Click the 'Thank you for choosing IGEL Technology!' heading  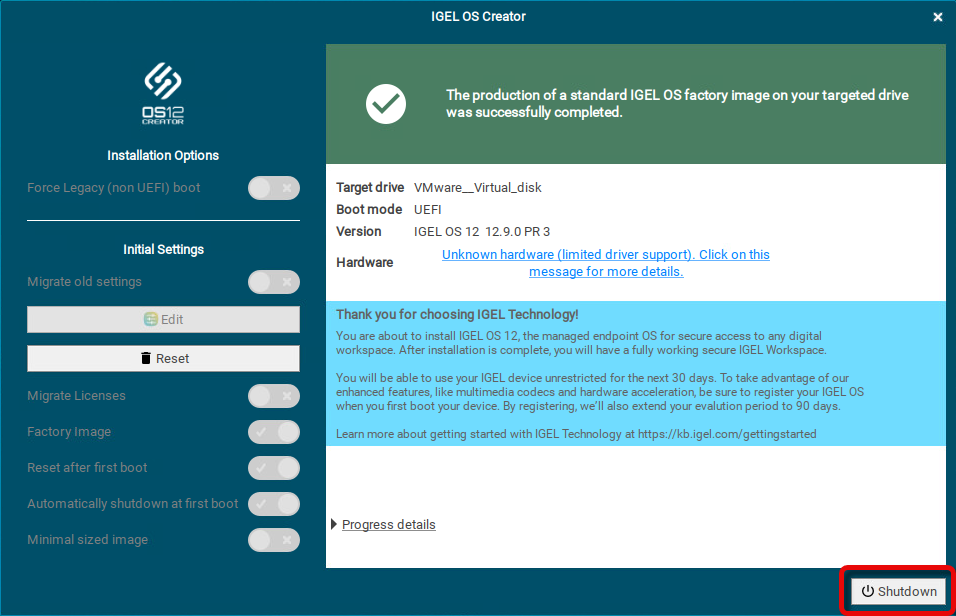[x=457, y=314]
